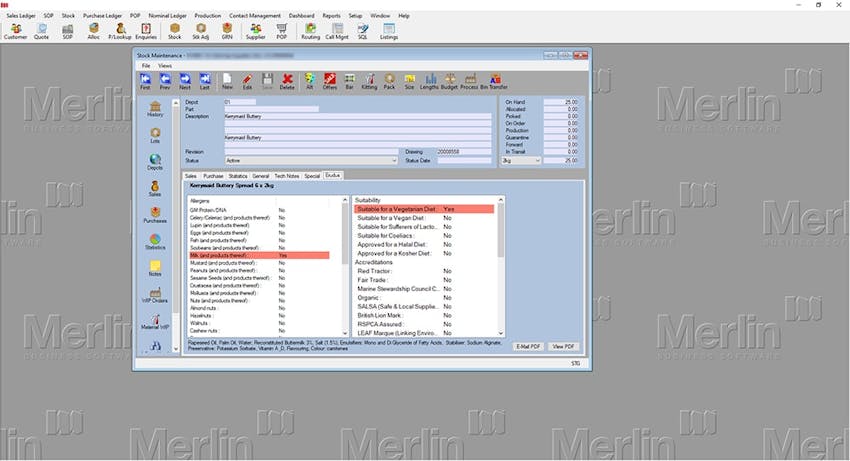
Task: Open Depots in the side panel
Action: tap(155, 162)
